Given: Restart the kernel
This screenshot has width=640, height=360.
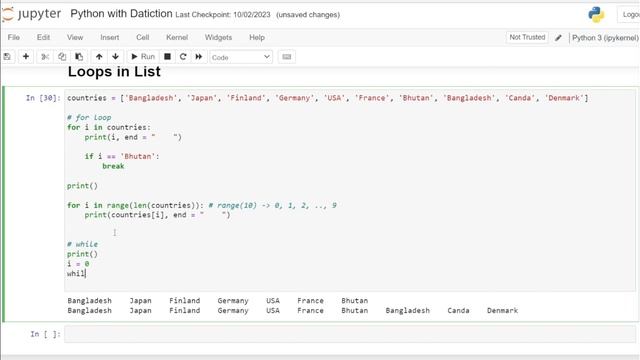Looking at the screenshot, I should (183, 57).
